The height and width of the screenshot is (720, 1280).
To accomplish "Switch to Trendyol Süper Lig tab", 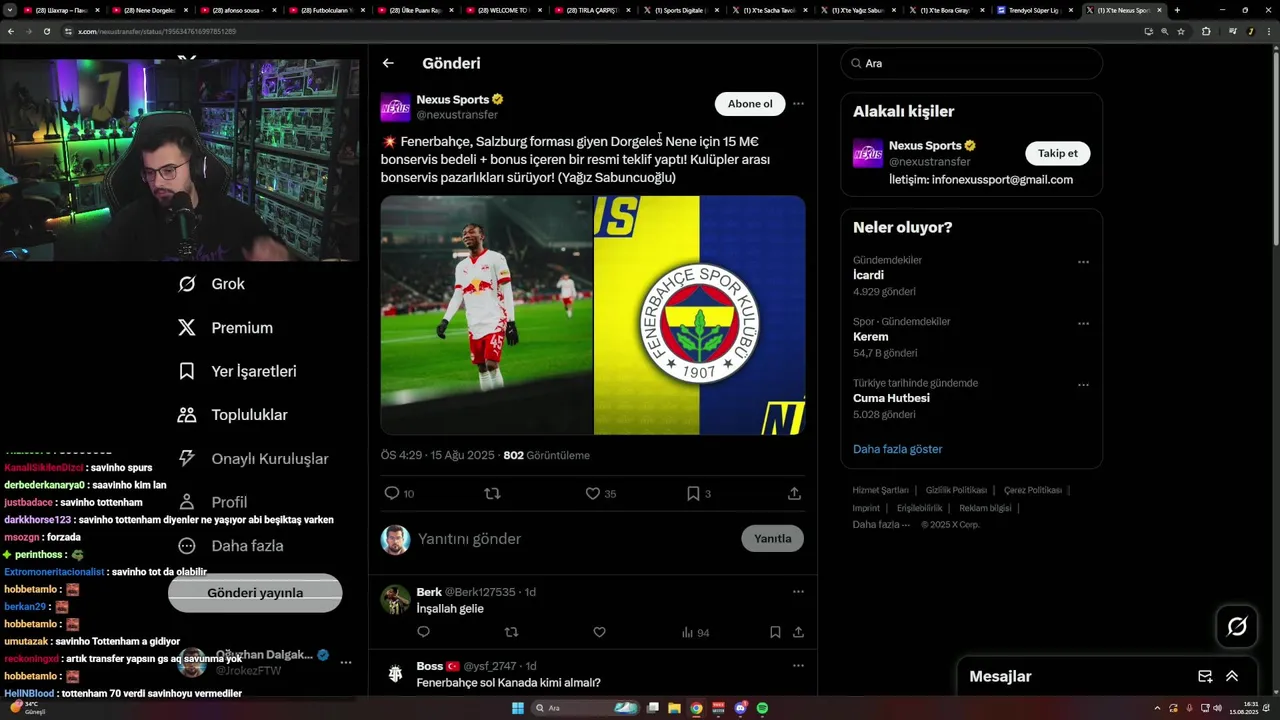I will 1035,10.
